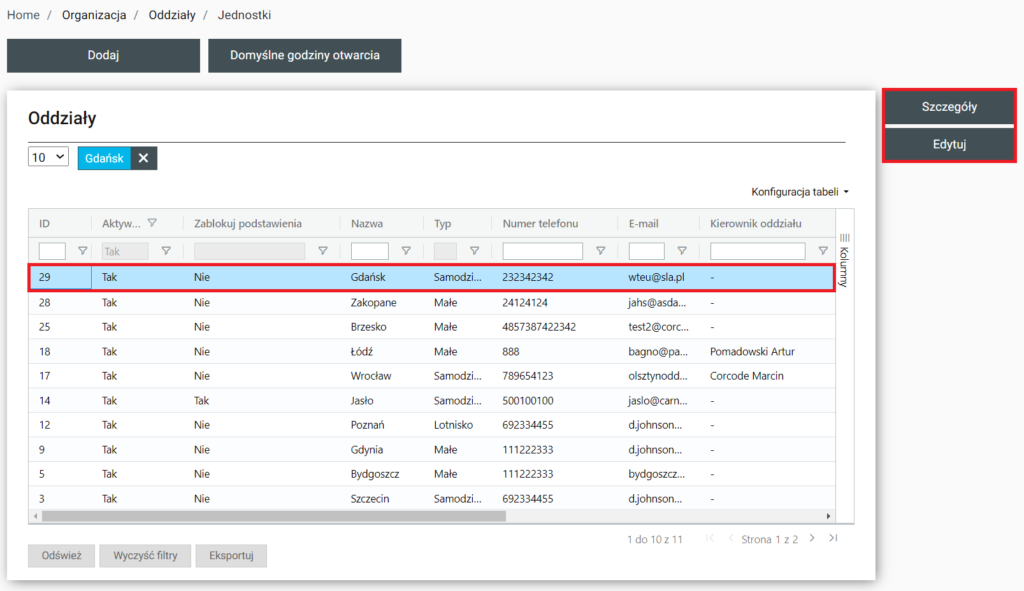Open the filter icon for the Nazwa column
The image size is (1024, 591).
pos(406,252)
